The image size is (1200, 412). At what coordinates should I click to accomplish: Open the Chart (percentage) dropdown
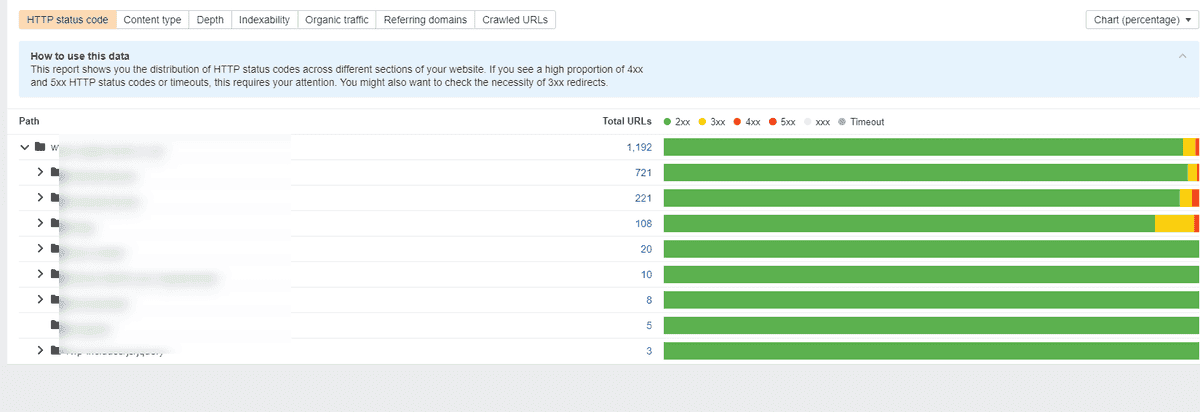pyautogui.click(x=1139, y=20)
